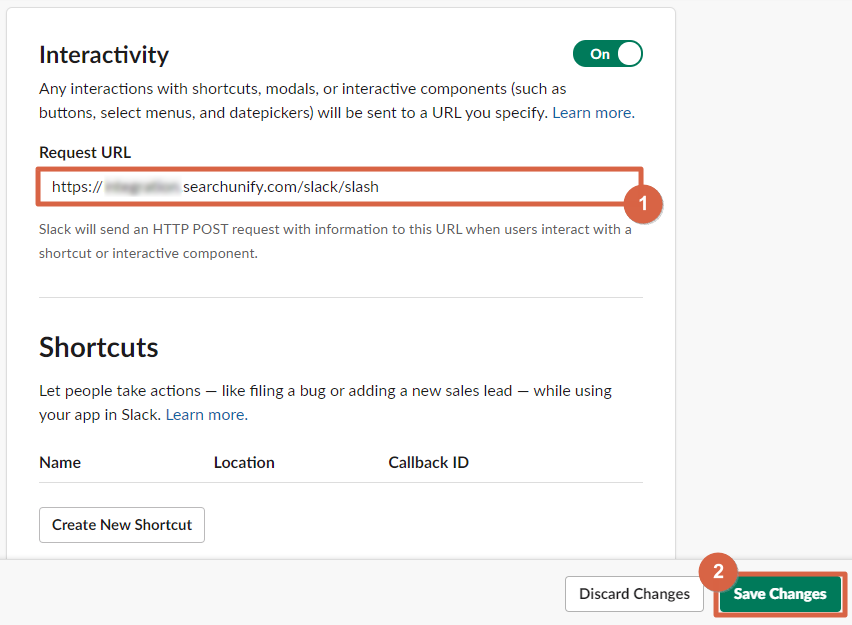
Task: Save changes with the green button
Action: (780, 594)
